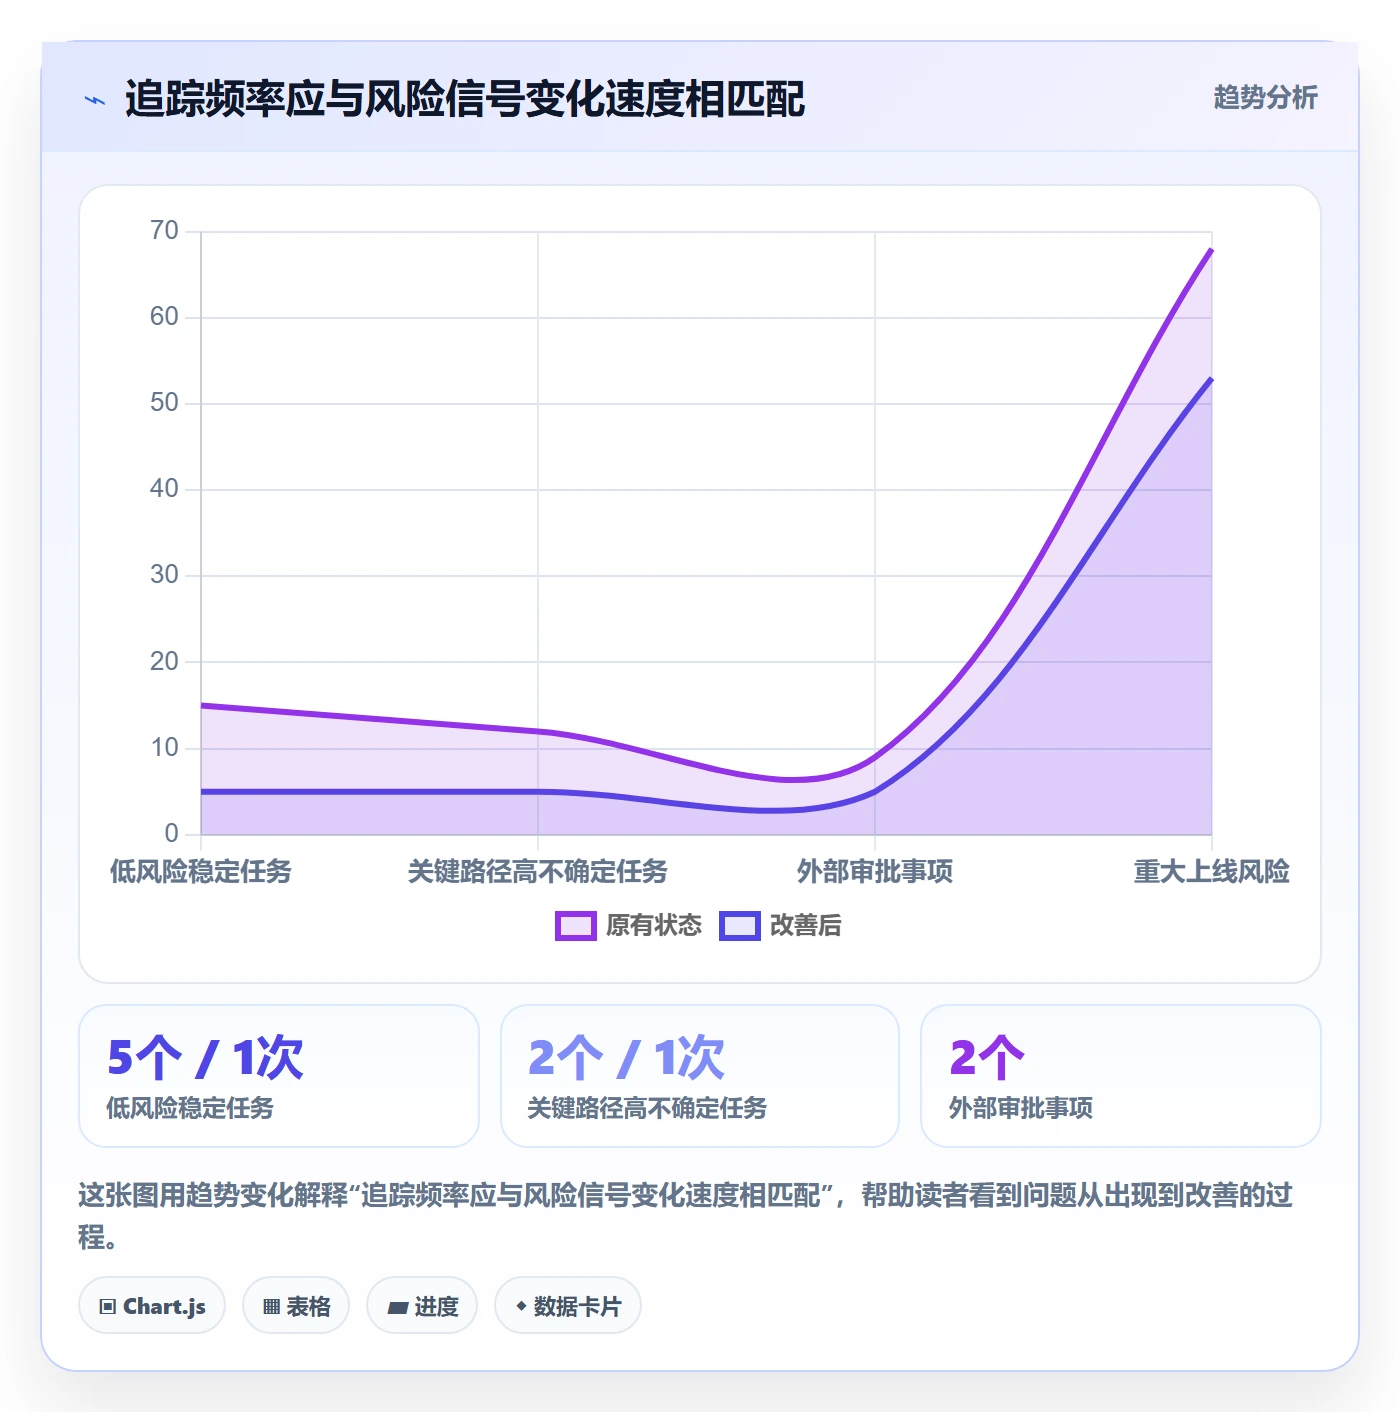
Task: Open the 外部审批事项 2个 stat card
Action: point(1121,1076)
